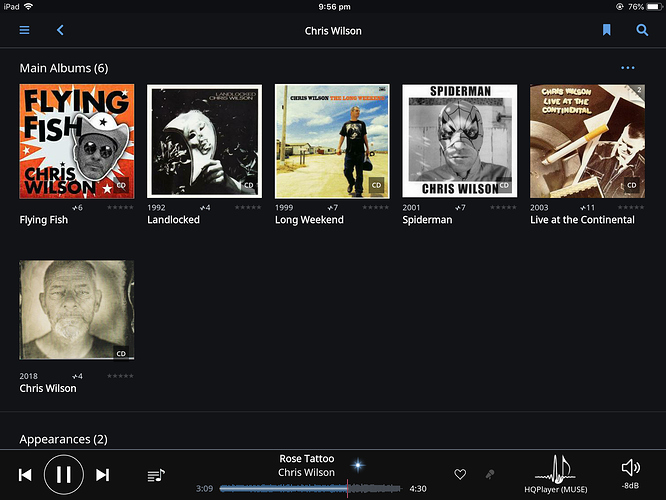Select the Flying Fish title text

pyautogui.click(x=44, y=220)
